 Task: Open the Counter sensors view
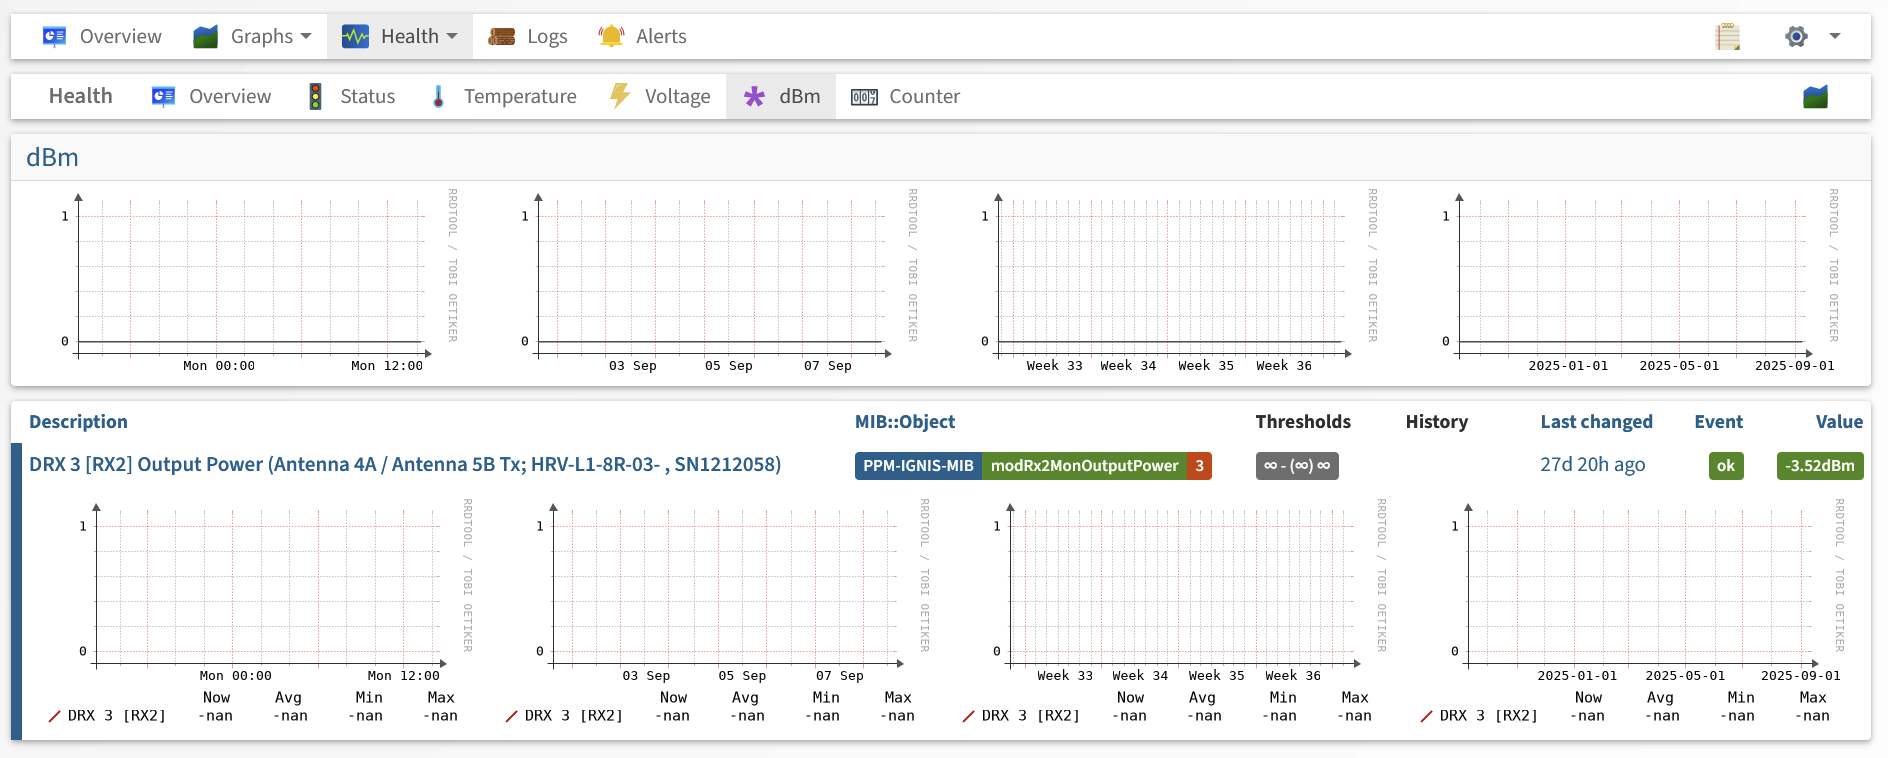tap(905, 97)
